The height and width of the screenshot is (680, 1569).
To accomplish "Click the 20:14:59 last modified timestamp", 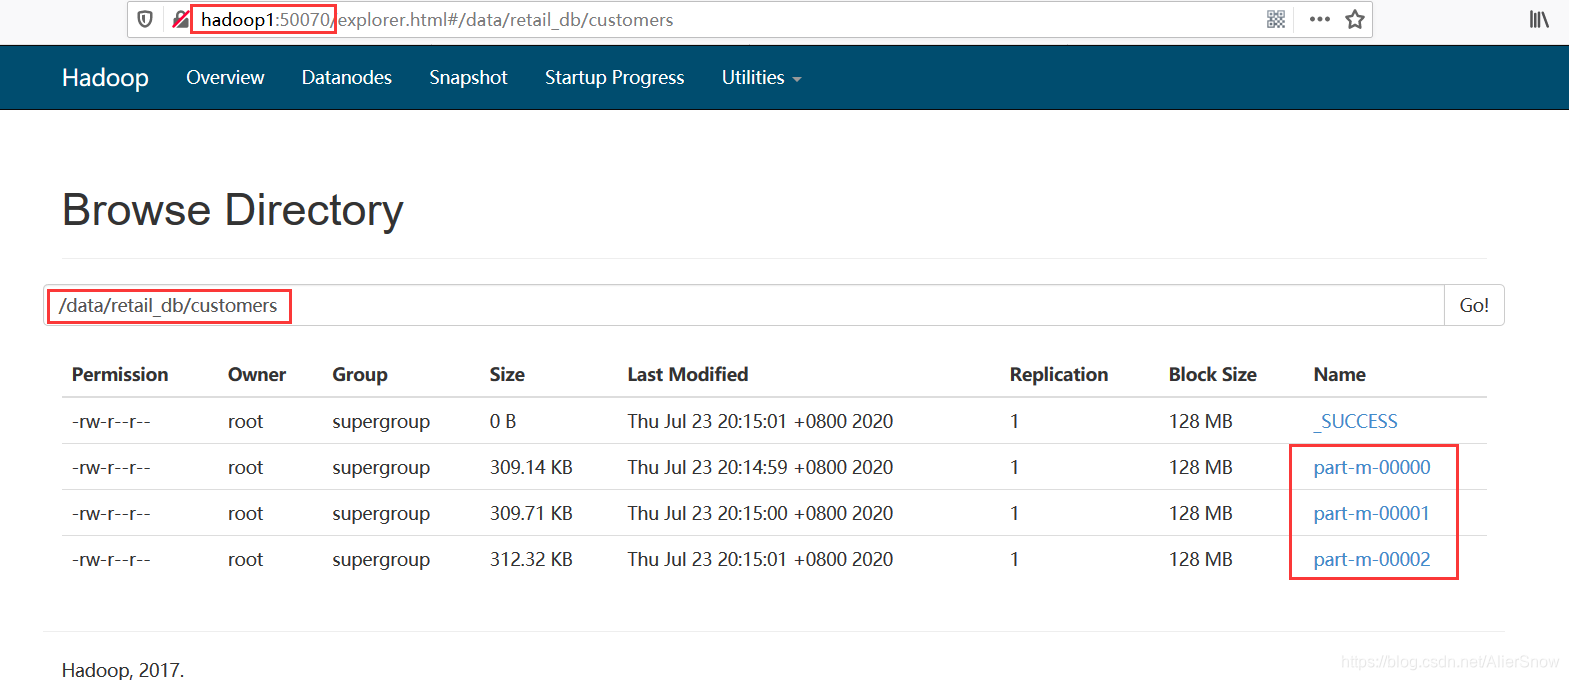I will [x=760, y=467].
